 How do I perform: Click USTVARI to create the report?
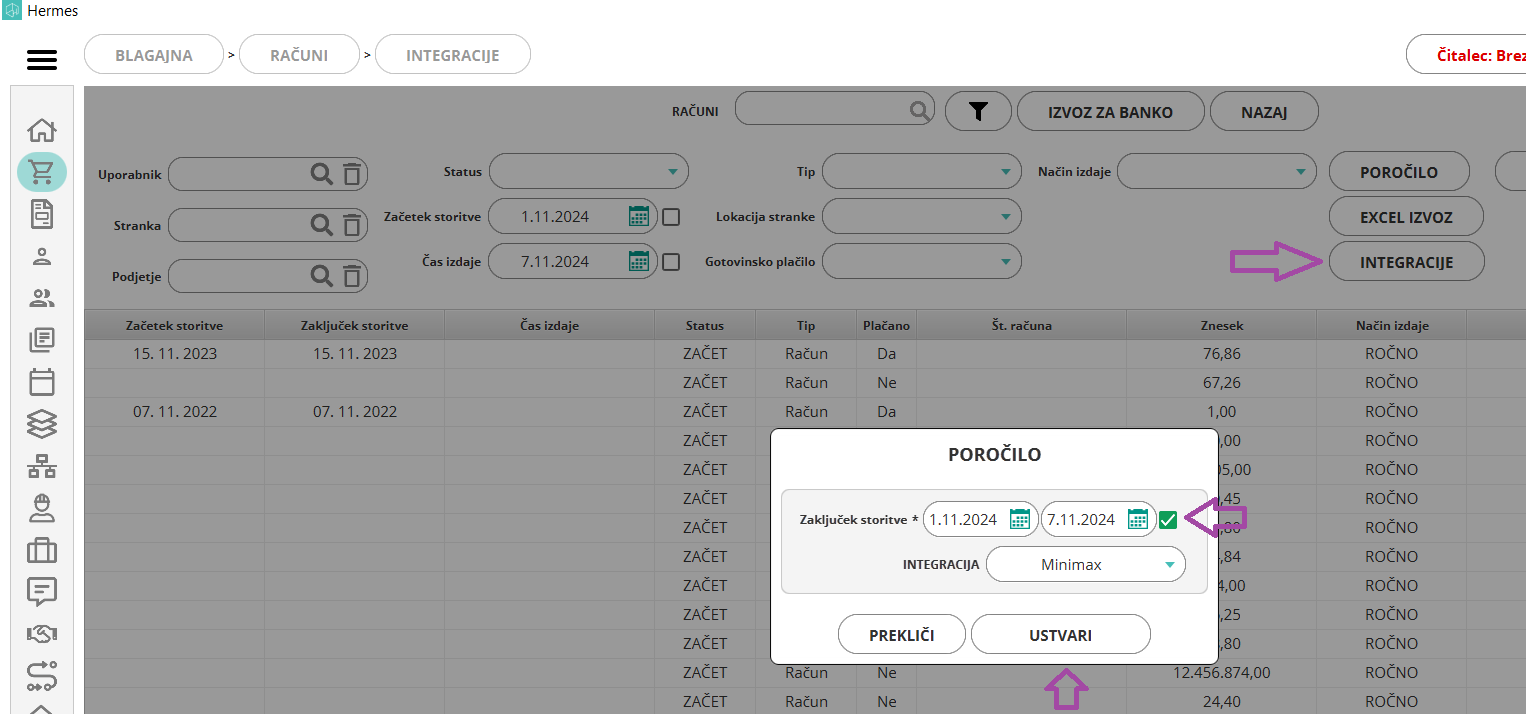click(x=1061, y=635)
